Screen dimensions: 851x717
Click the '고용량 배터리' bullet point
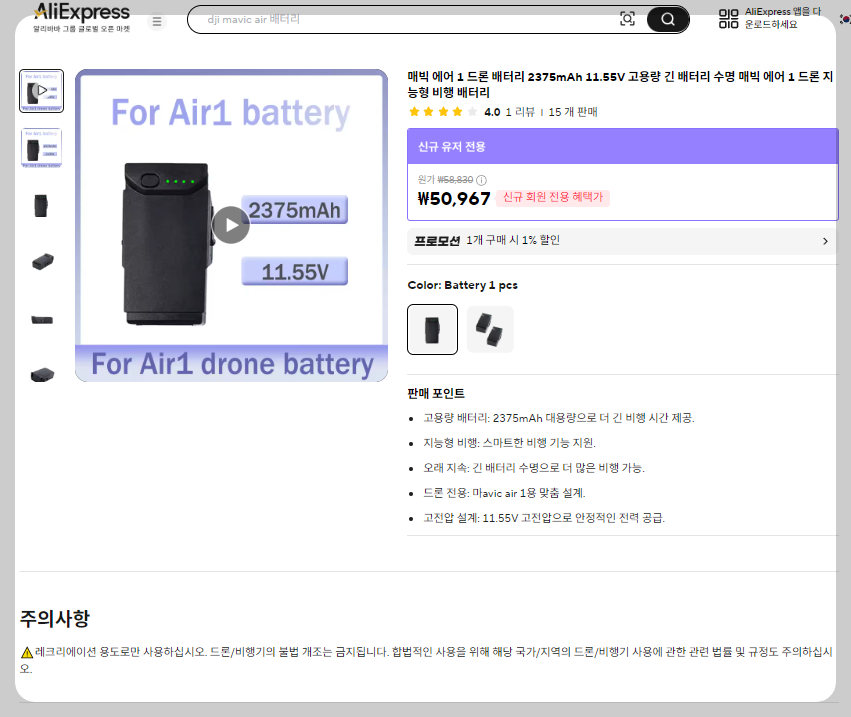[x=558, y=418]
